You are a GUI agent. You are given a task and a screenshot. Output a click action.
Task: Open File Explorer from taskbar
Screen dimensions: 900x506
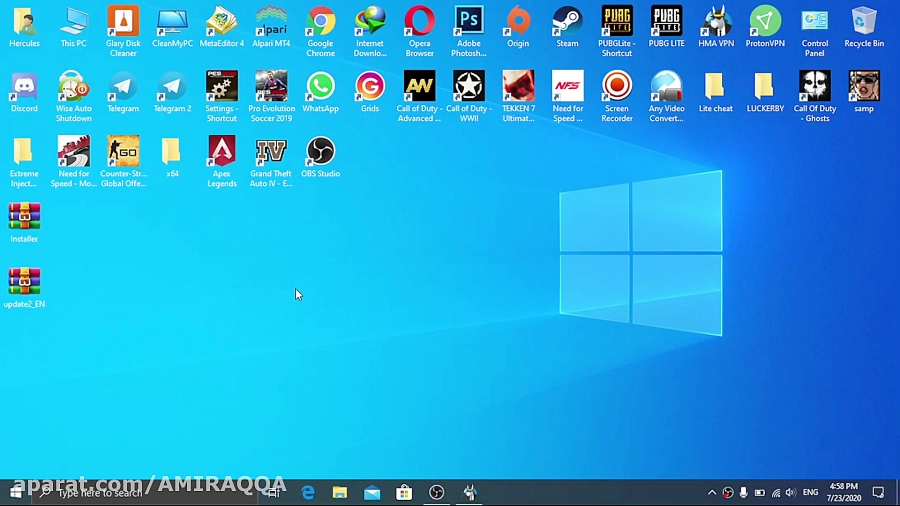tap(340, 493)
